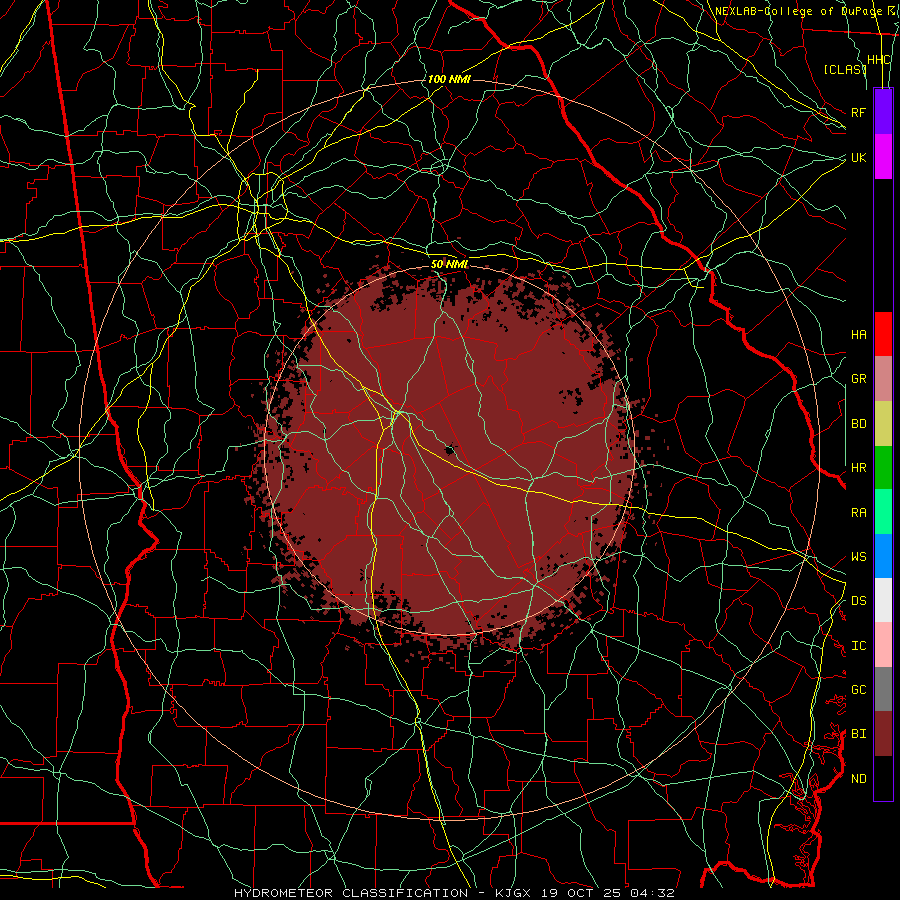Click the HYDROMETEOR CLASSIFICATION title text
The height and width of the screenshot is (900, 900).
click(351, 893)
